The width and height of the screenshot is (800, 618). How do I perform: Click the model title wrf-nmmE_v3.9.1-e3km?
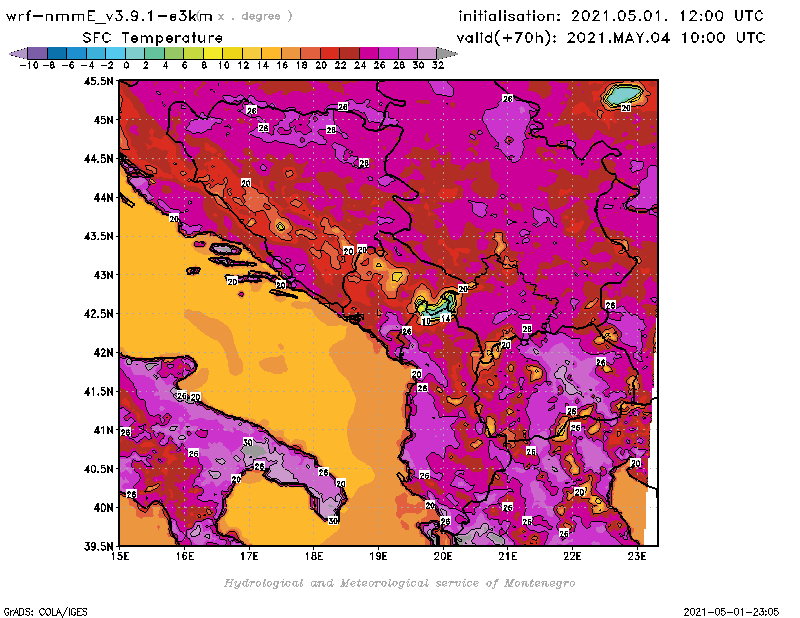point(109,16)
